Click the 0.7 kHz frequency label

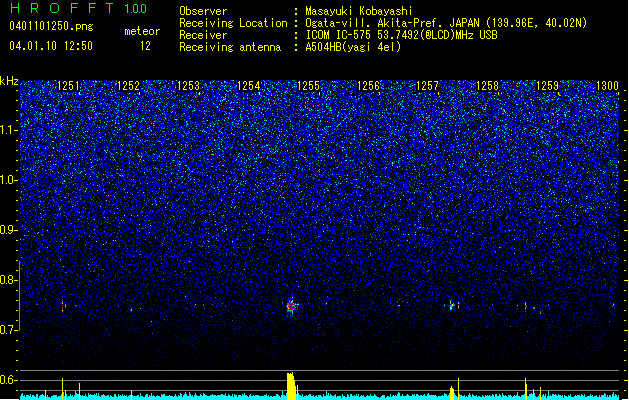(x=9, y=330)
